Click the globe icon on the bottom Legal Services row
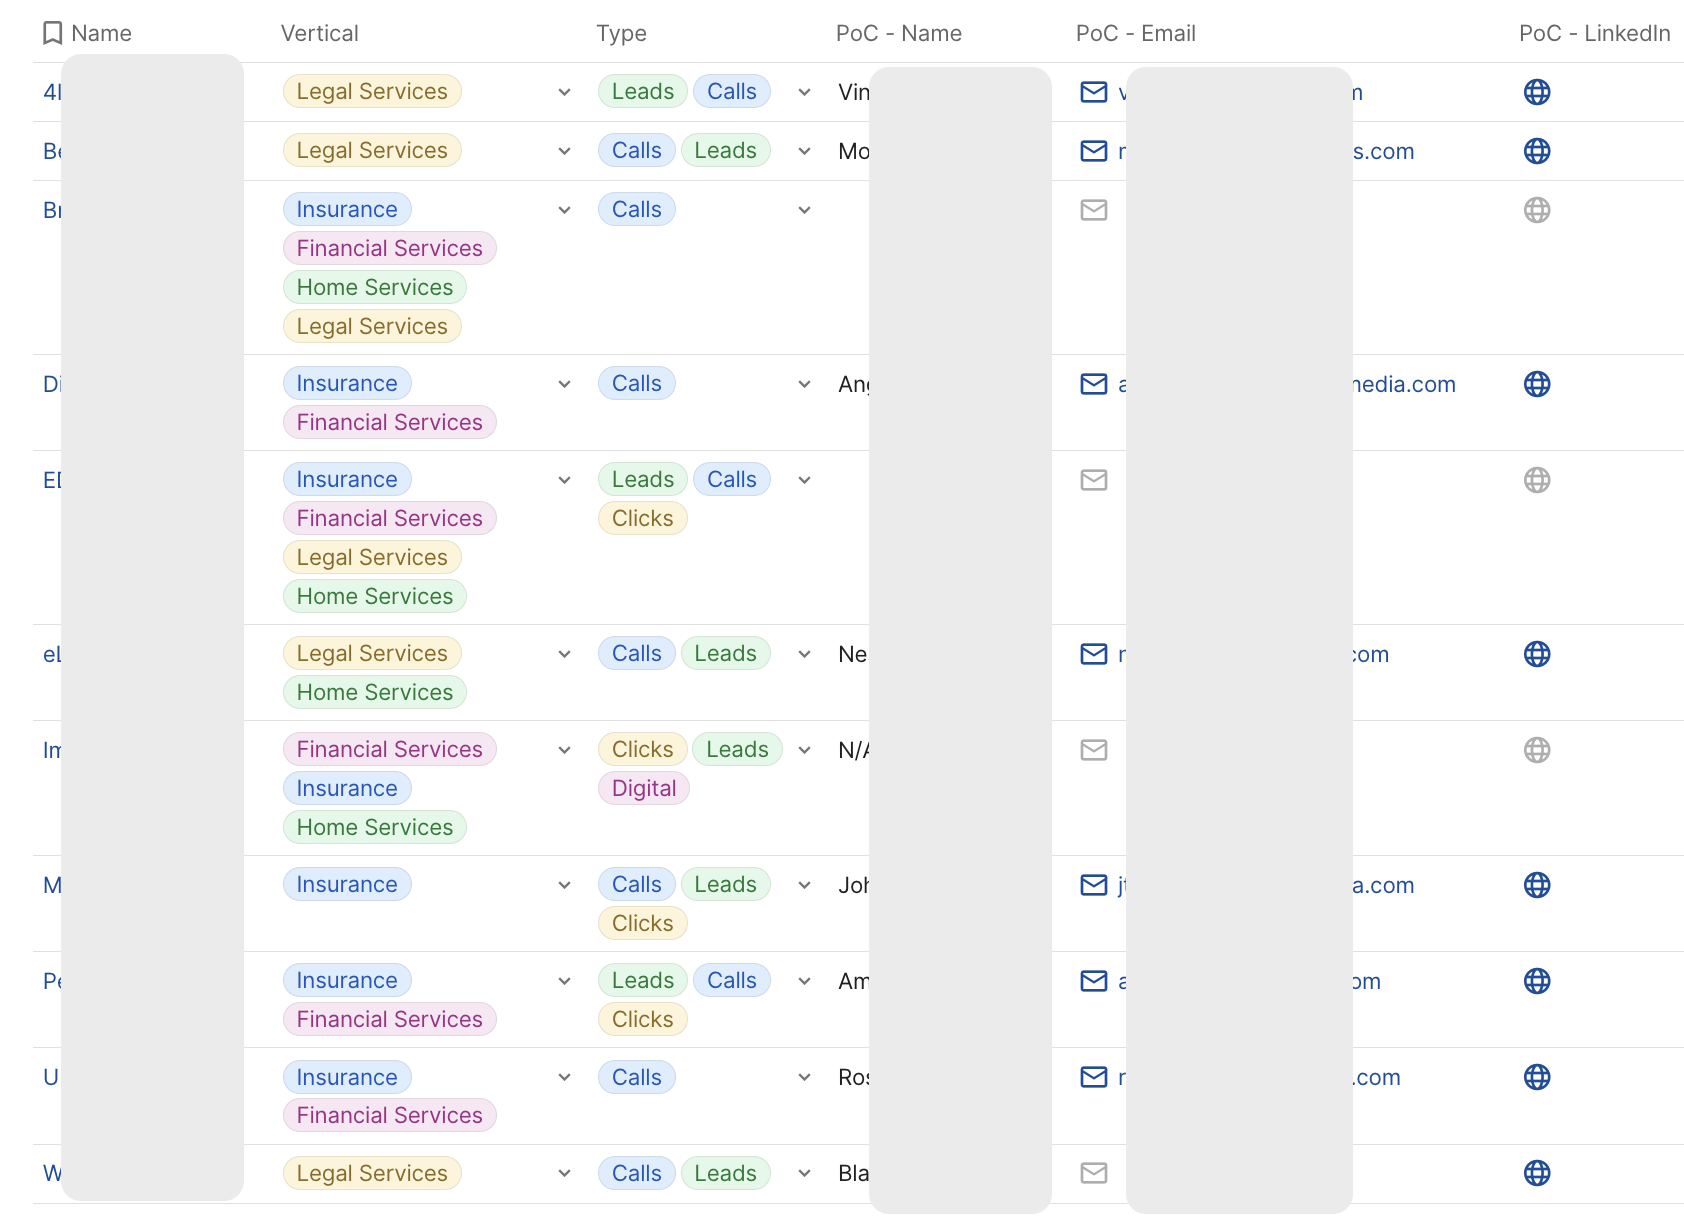 point(1537,1173)
